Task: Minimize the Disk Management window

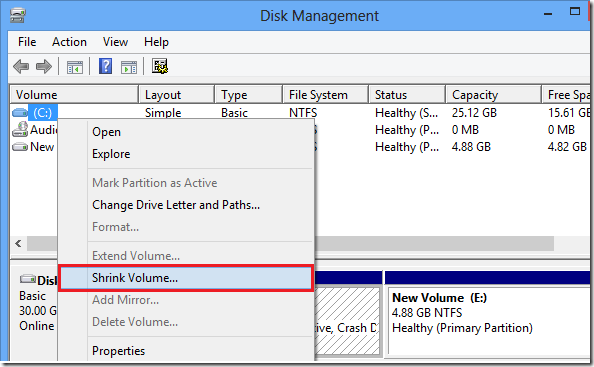Action: click(547, 14)
